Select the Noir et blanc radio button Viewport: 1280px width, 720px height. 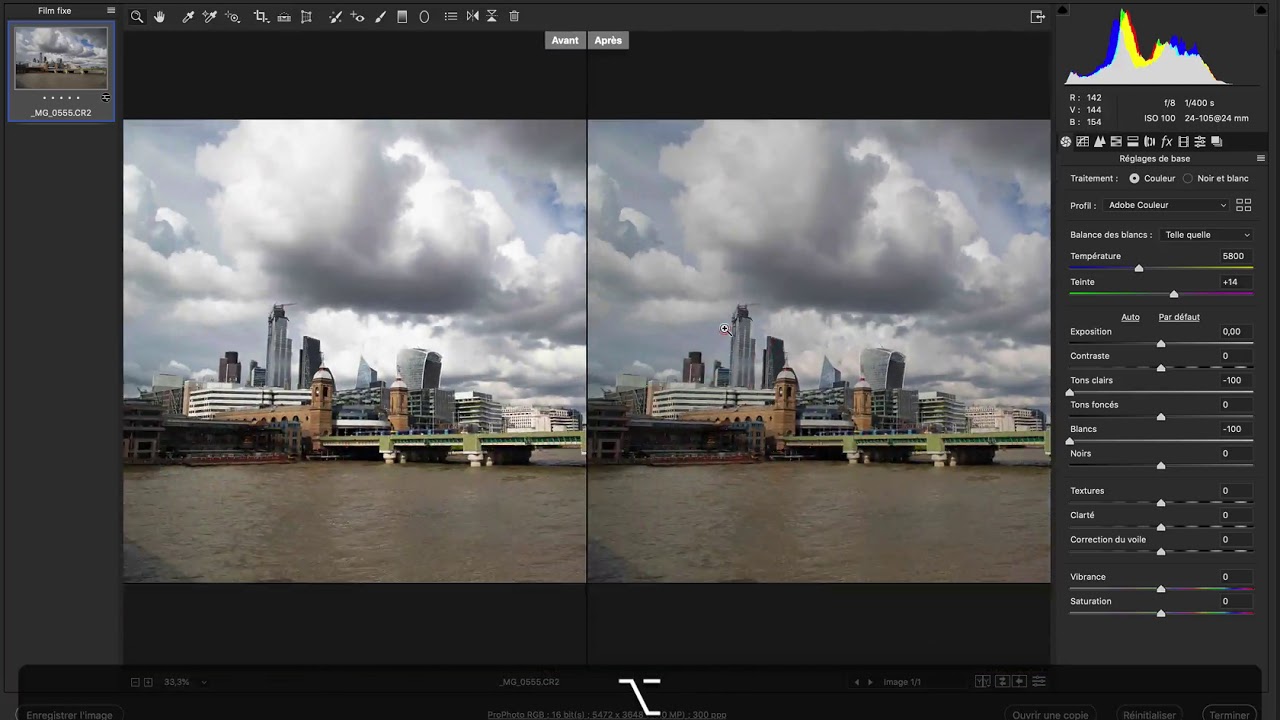[x=1188, y=179]
